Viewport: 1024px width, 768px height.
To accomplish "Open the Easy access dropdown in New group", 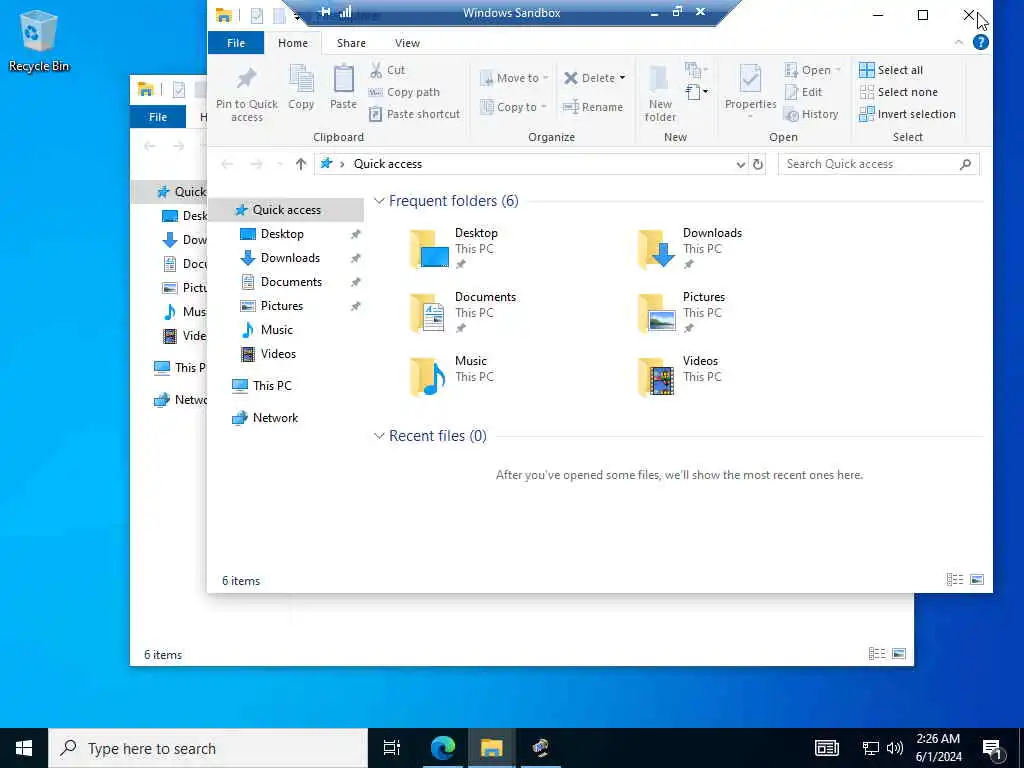I will 697,91.
